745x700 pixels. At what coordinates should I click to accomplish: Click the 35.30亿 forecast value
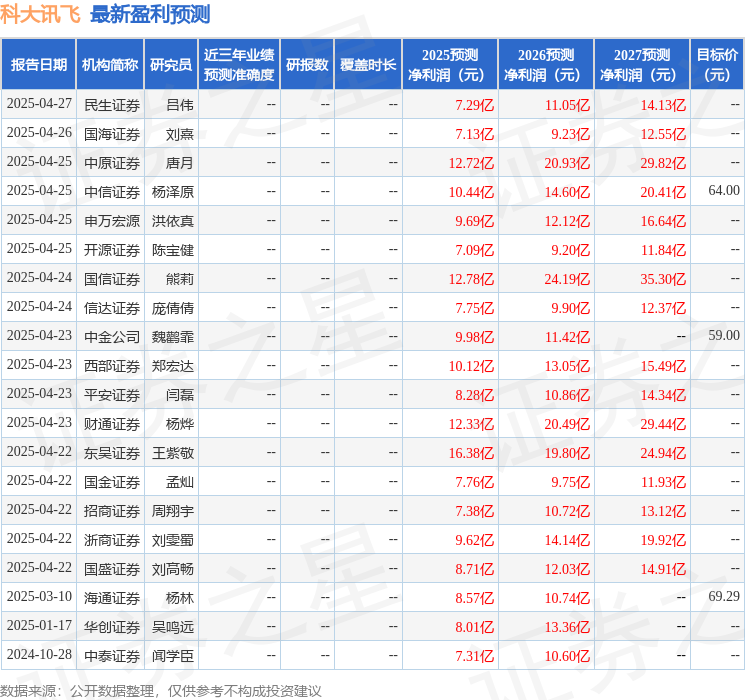pos(662,279)
